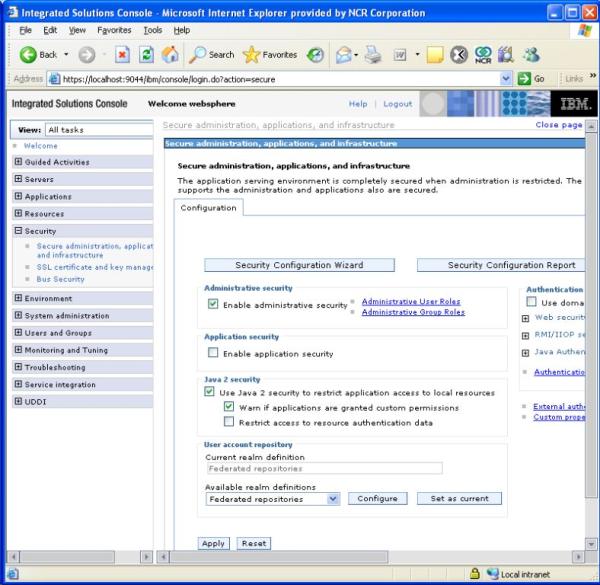
Task: Click the NCR toolbar icon
Action: [483, 55]
